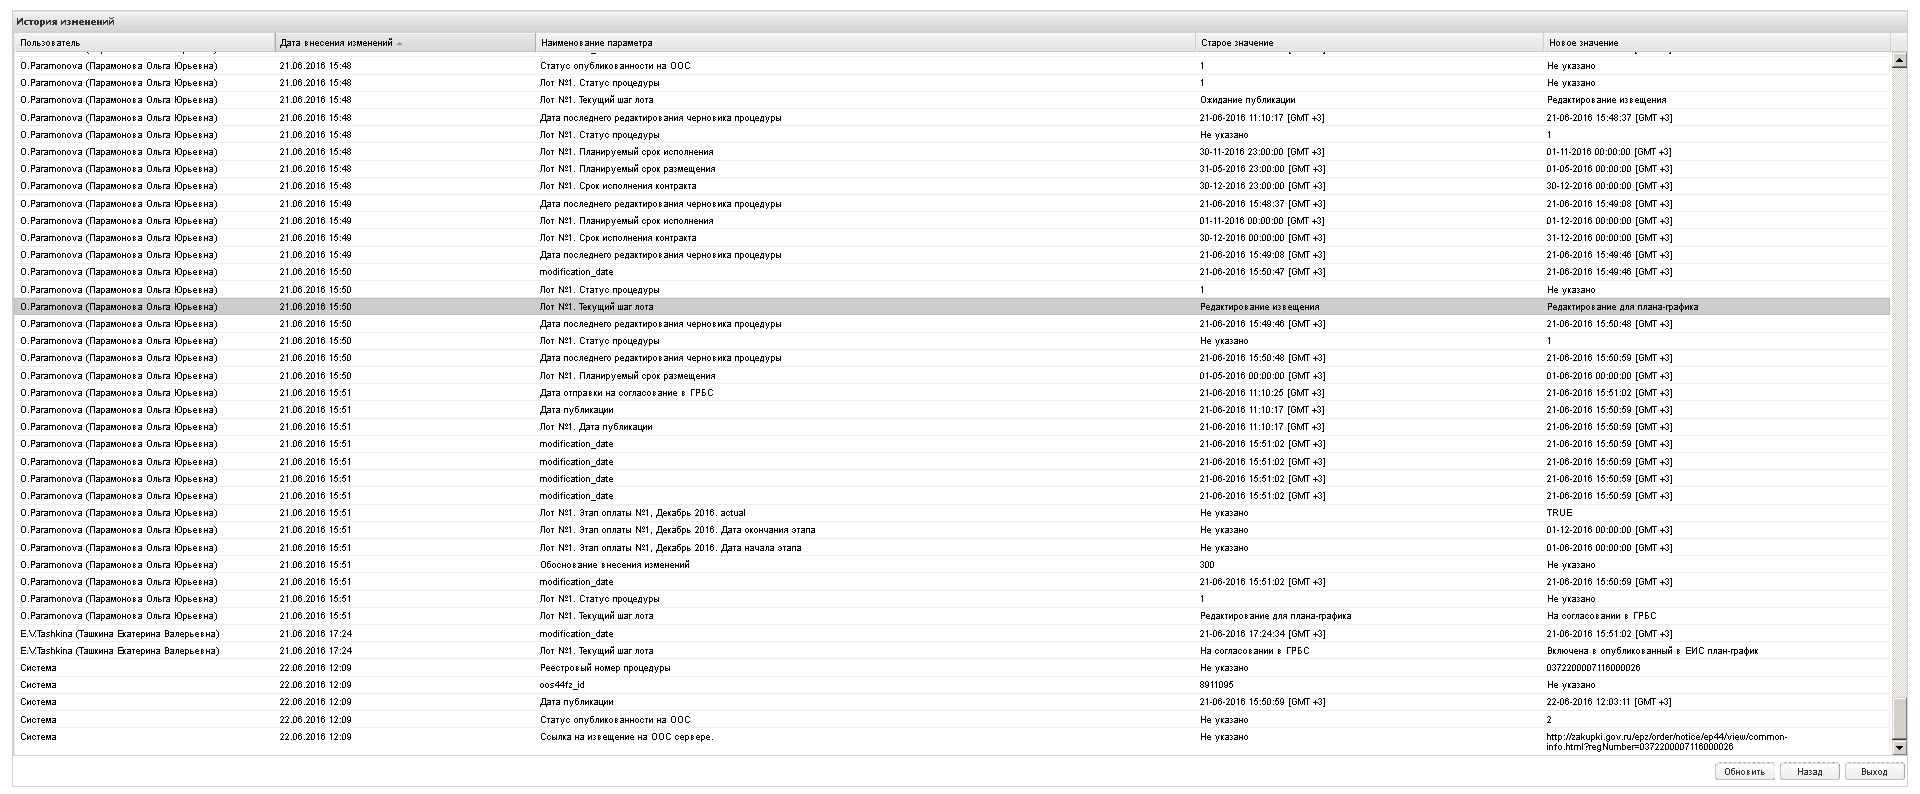
Task: Select 'Дата публикации' parameter in Система row
Action: point(576,702)
